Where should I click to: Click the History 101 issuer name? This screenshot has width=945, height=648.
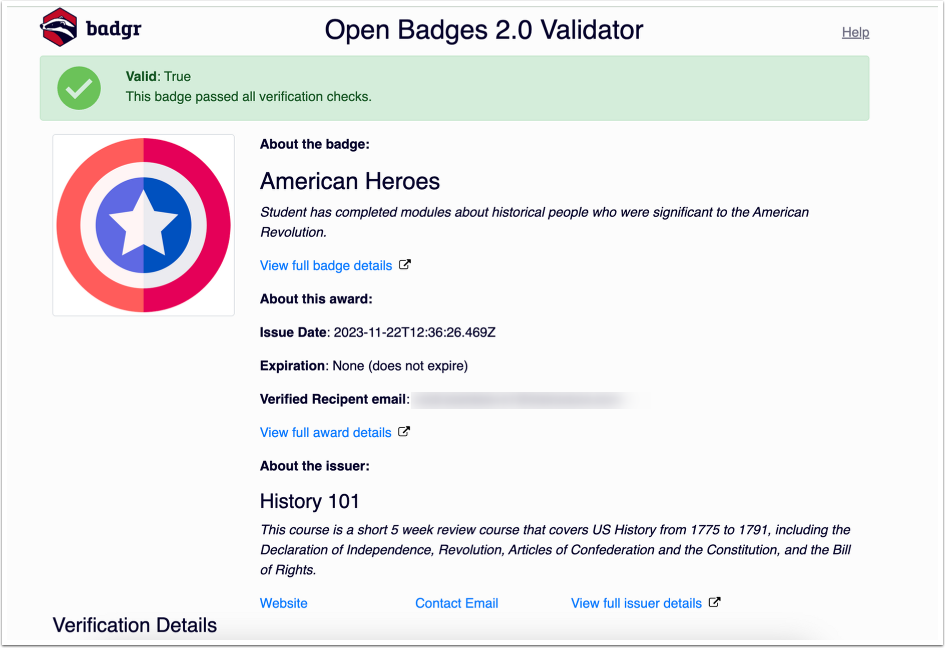click(309, 501)
